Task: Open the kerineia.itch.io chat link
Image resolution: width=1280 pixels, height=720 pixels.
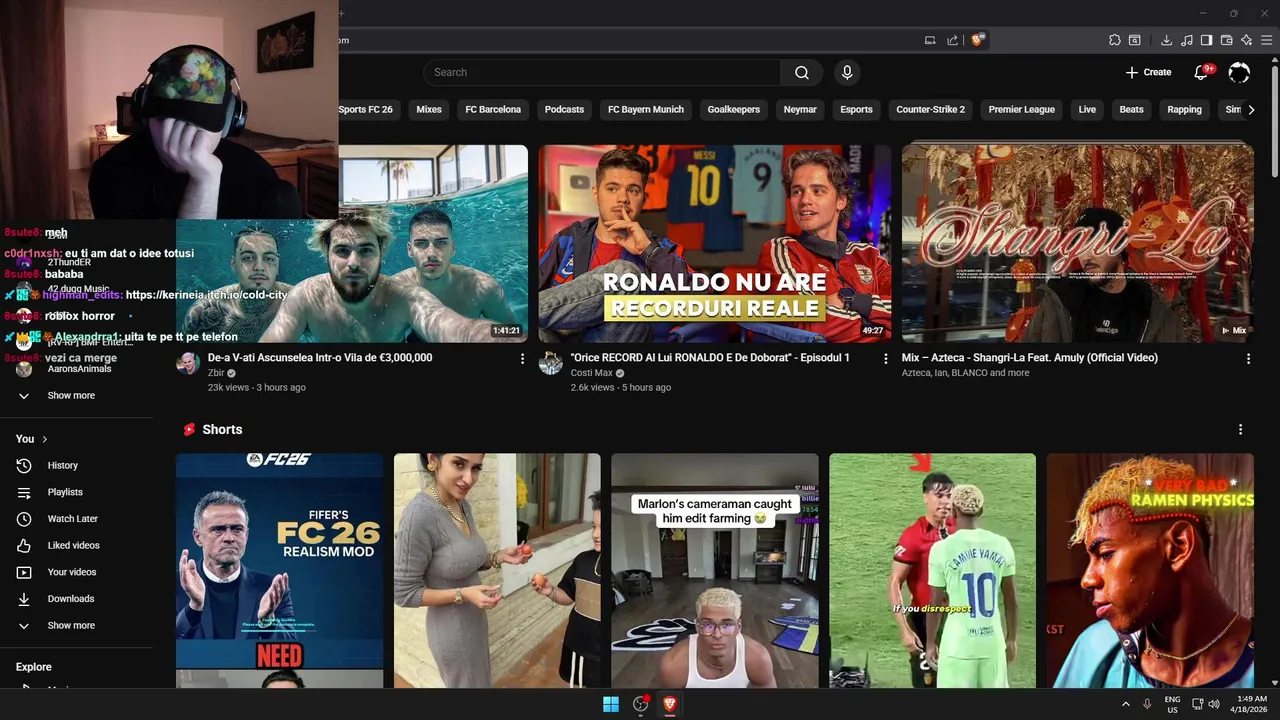Action: click(206, 295)
